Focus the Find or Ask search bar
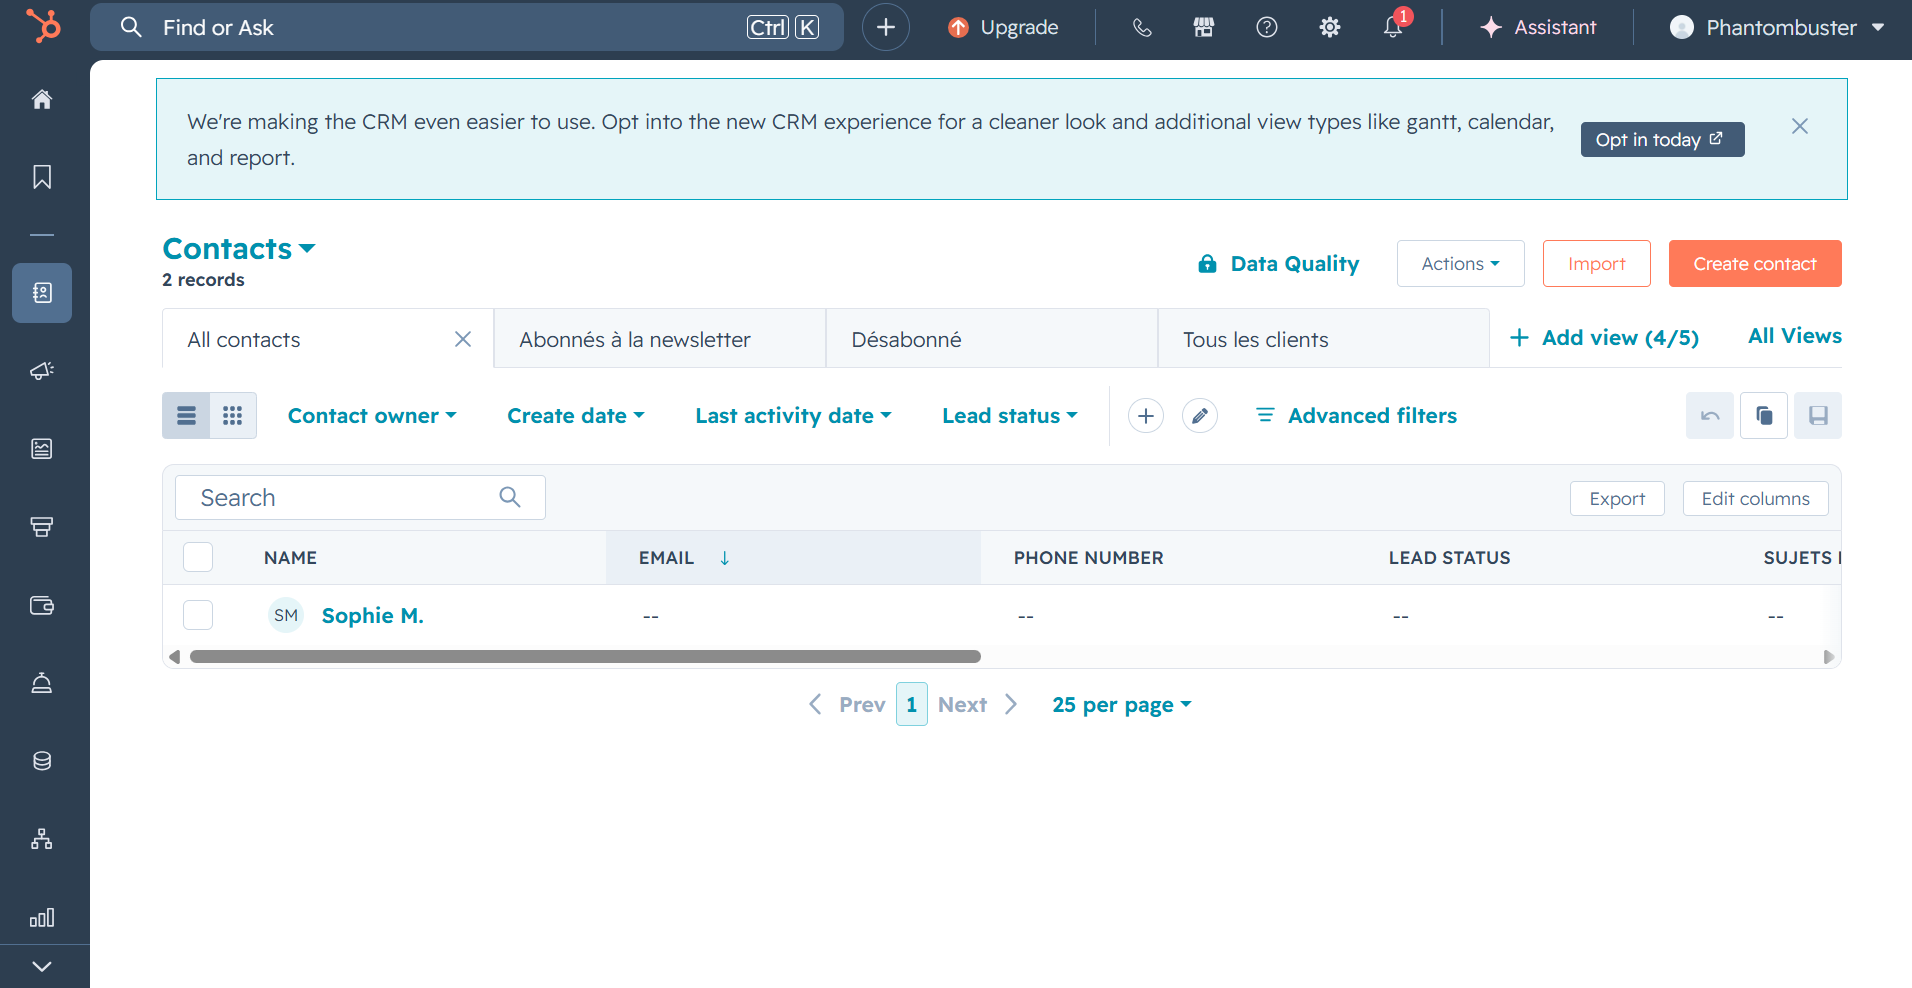The image size is (1912, 988). 467,27
